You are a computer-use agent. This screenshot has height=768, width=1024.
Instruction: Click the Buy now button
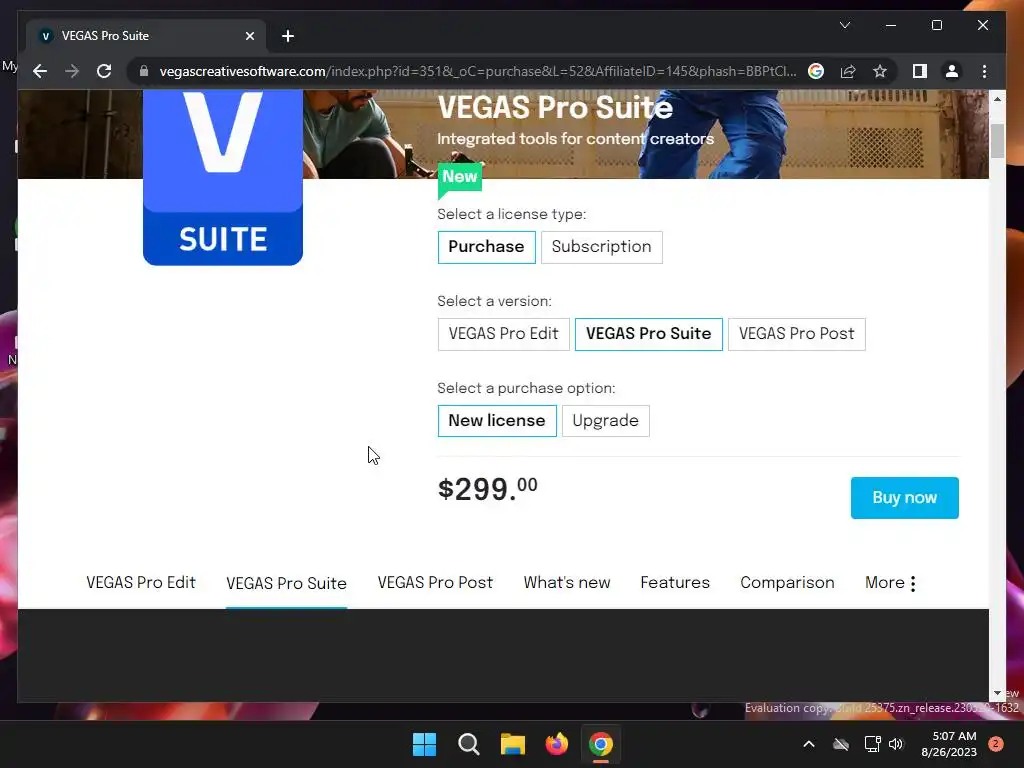(x=904, y=498)
